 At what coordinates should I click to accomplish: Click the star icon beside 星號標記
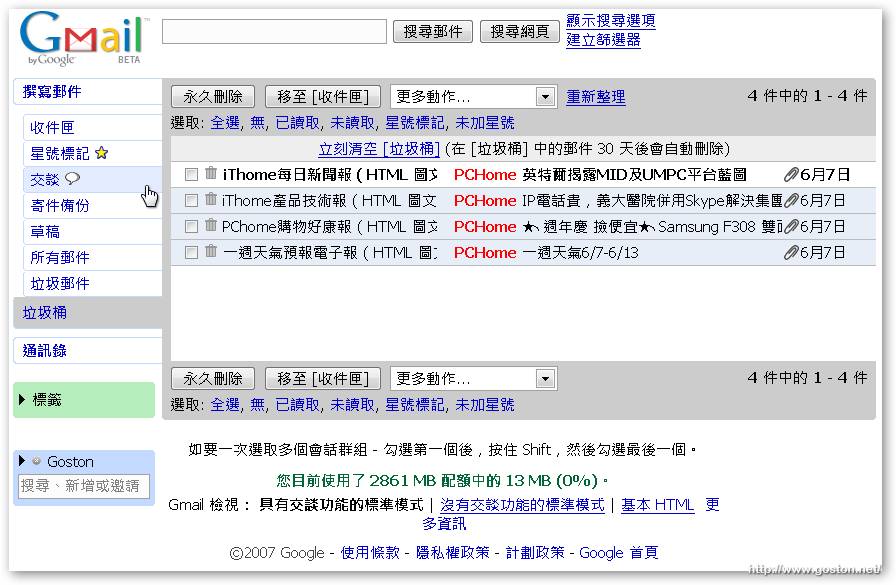pyautogui.click(x=102, y=153)
